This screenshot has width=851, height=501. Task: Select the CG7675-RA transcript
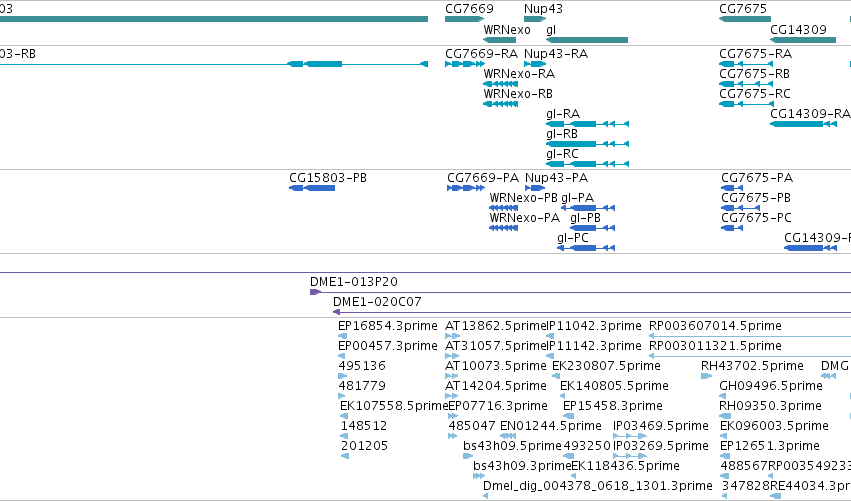coord(746,64)
